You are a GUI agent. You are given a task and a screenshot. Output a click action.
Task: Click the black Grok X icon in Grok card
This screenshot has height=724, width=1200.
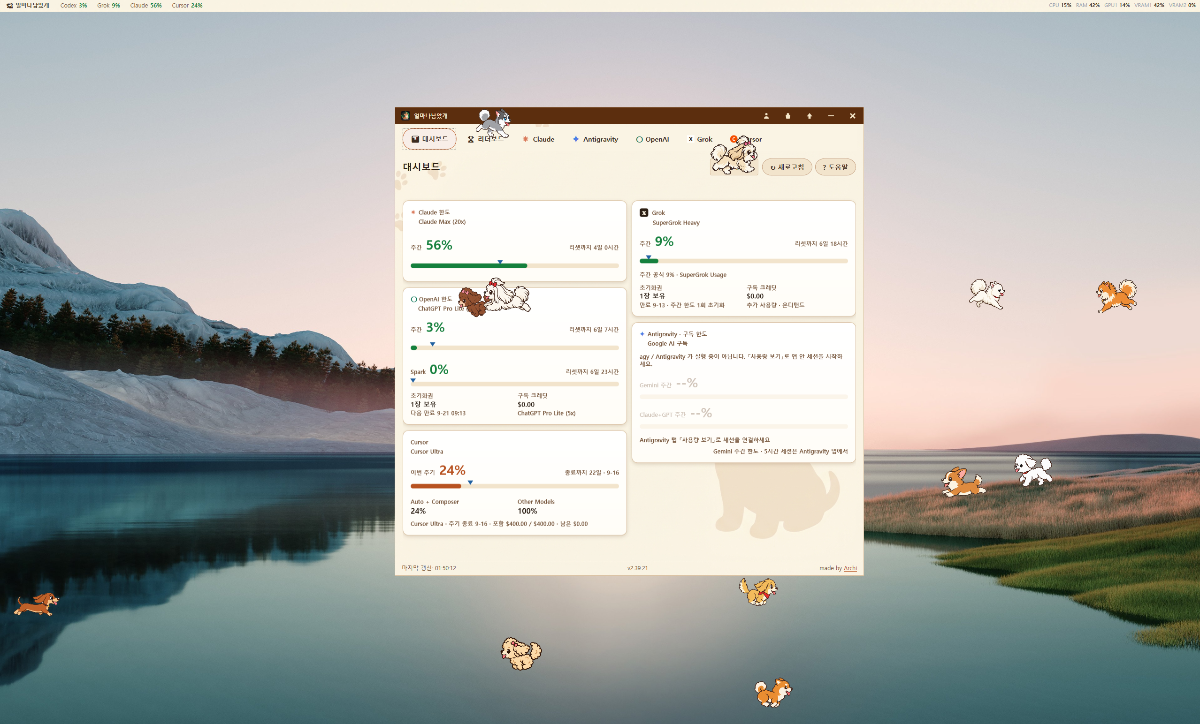coord(644,213)
